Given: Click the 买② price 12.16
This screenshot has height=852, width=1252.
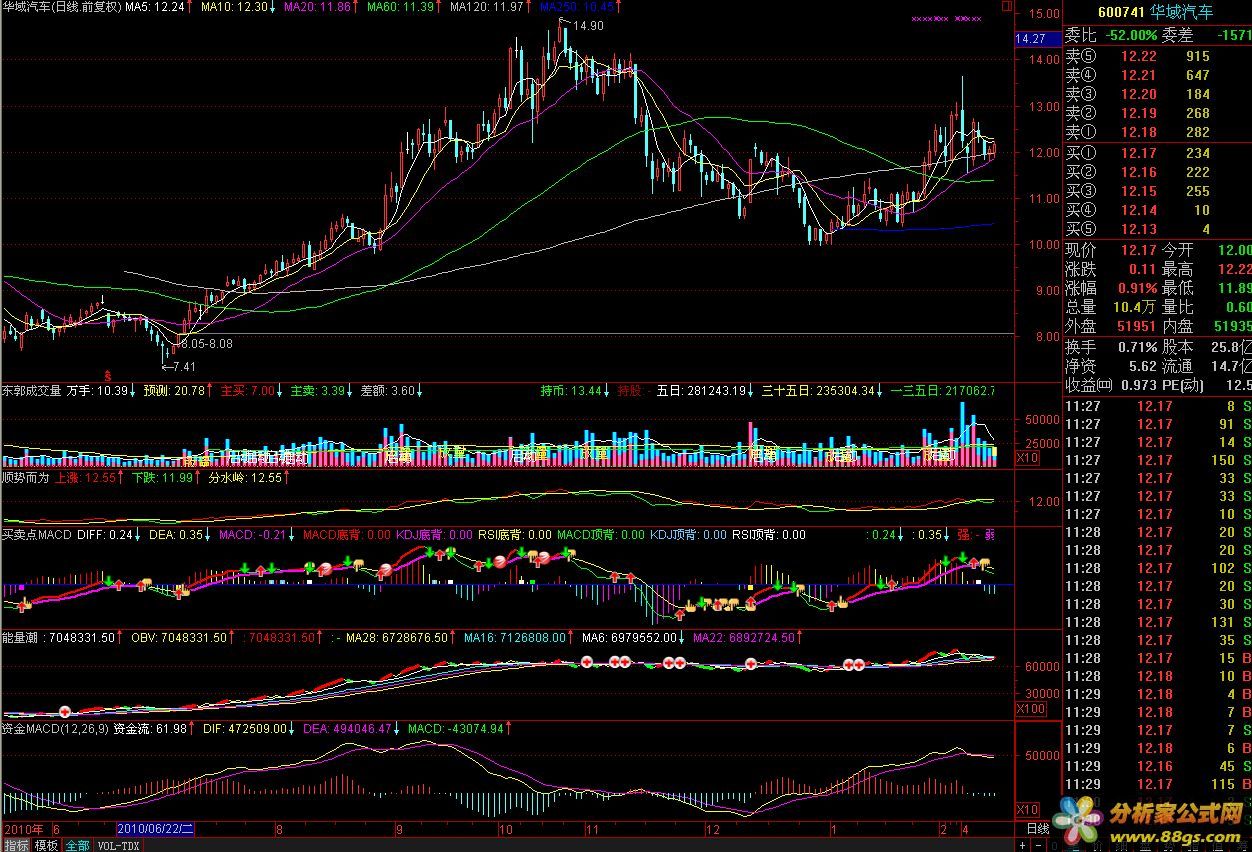Looking at the screenshot, I should tap(1138, 172).
